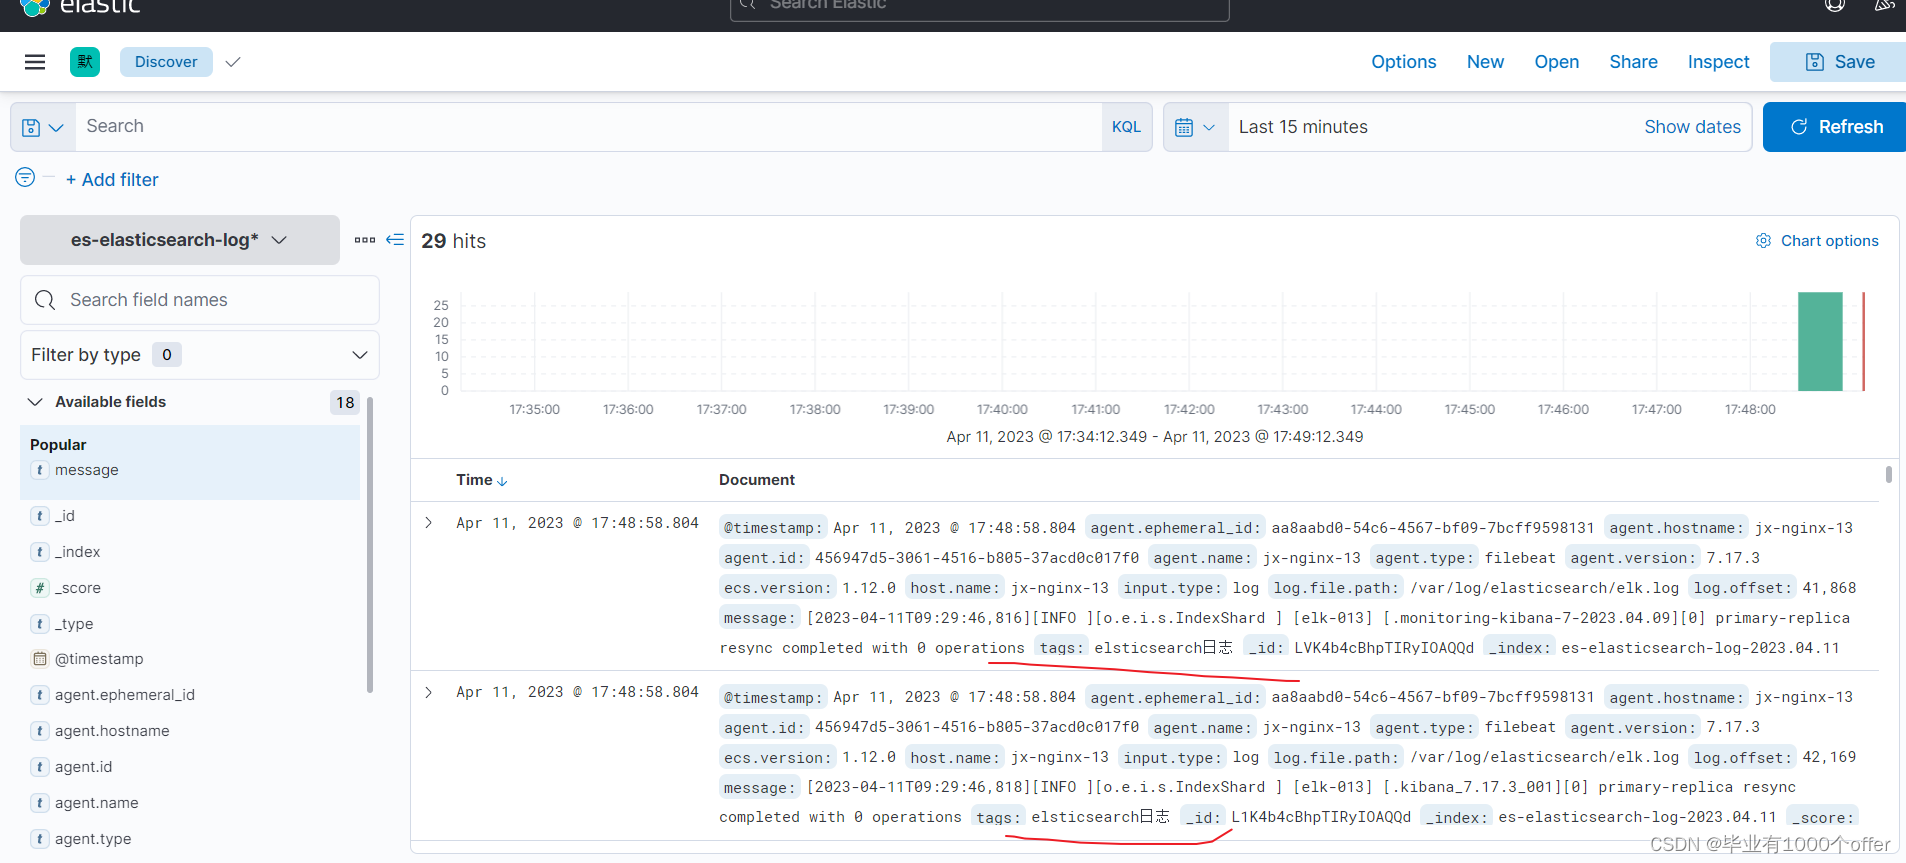
Task: Open the hamburger navigation menu
Action: (35, 62)
